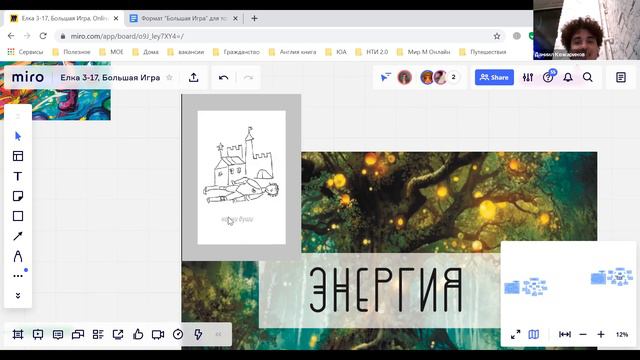Viewport: 640px width, 360px height.
Task: Bookmark this page with star icon
Action: click(x=497, y=36)
